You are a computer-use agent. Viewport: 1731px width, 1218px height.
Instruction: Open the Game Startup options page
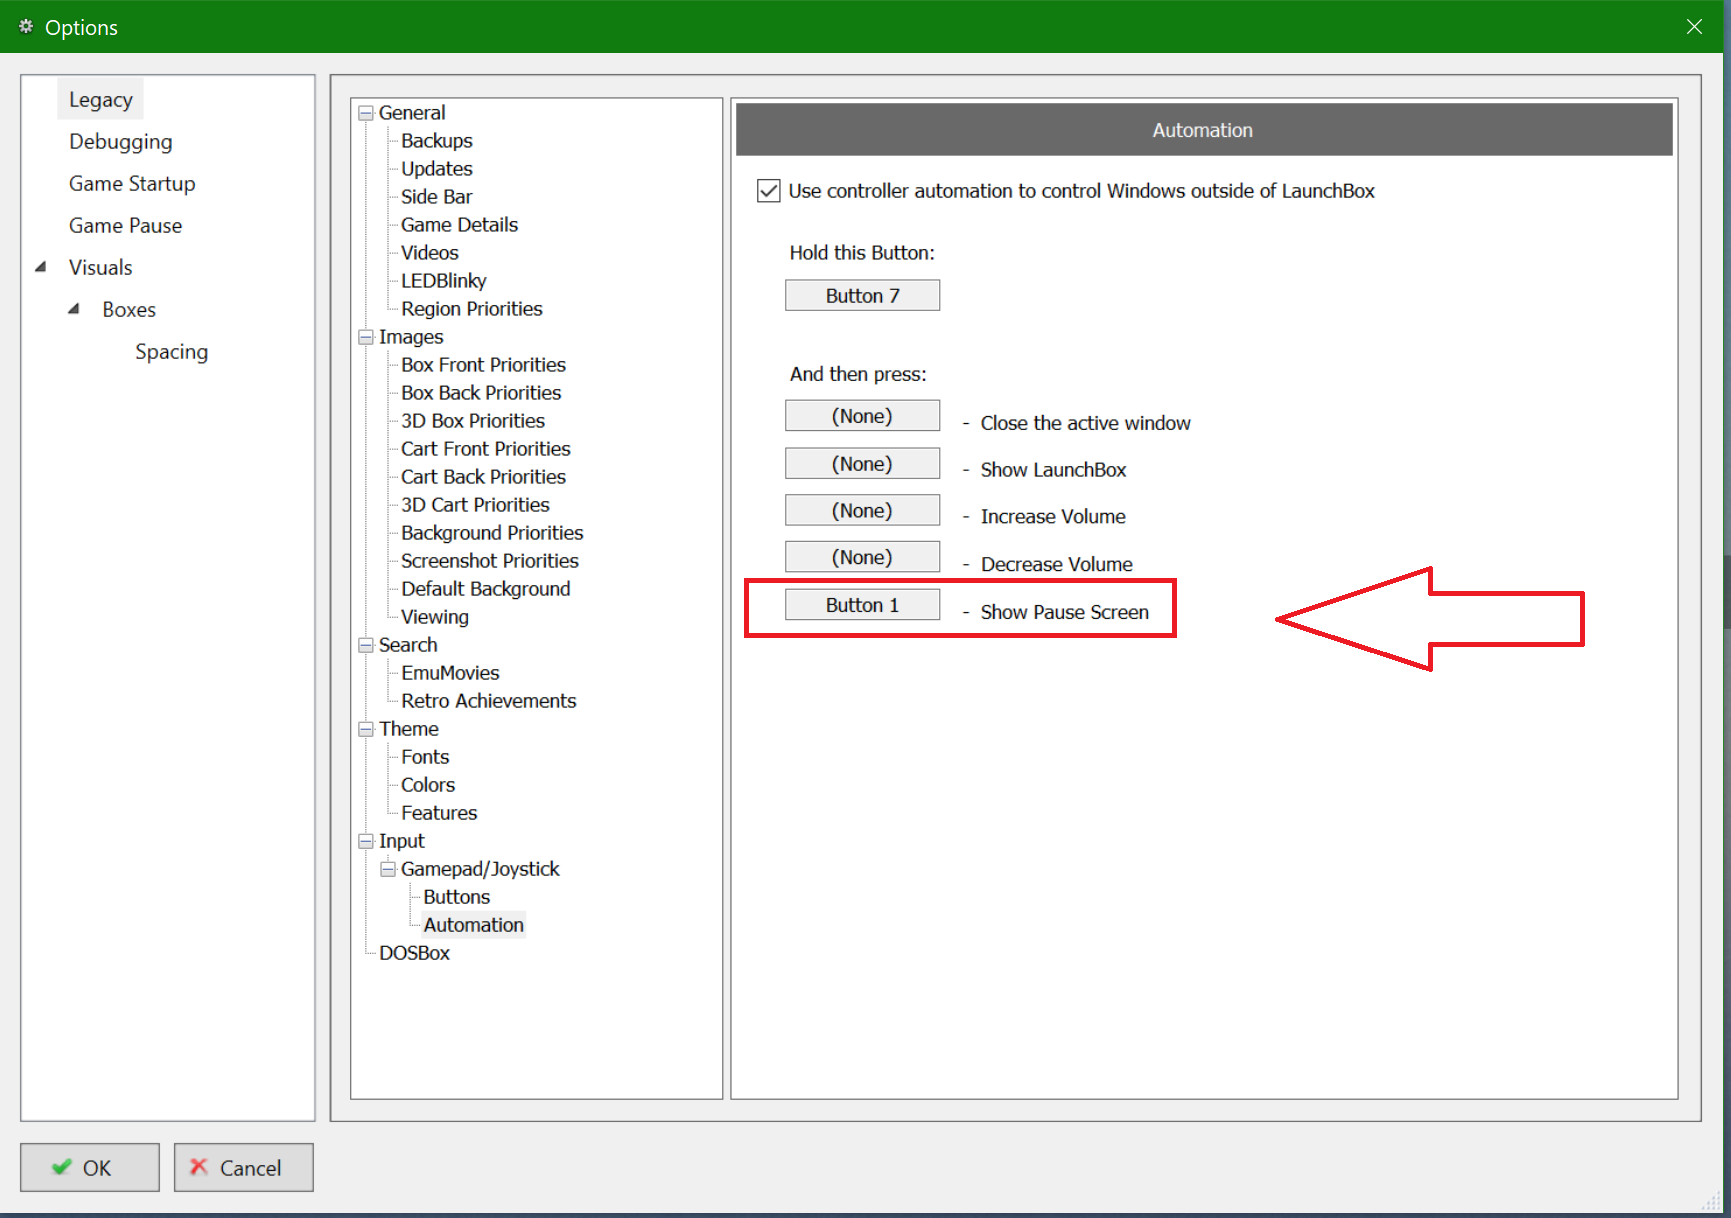coord(132,184)
